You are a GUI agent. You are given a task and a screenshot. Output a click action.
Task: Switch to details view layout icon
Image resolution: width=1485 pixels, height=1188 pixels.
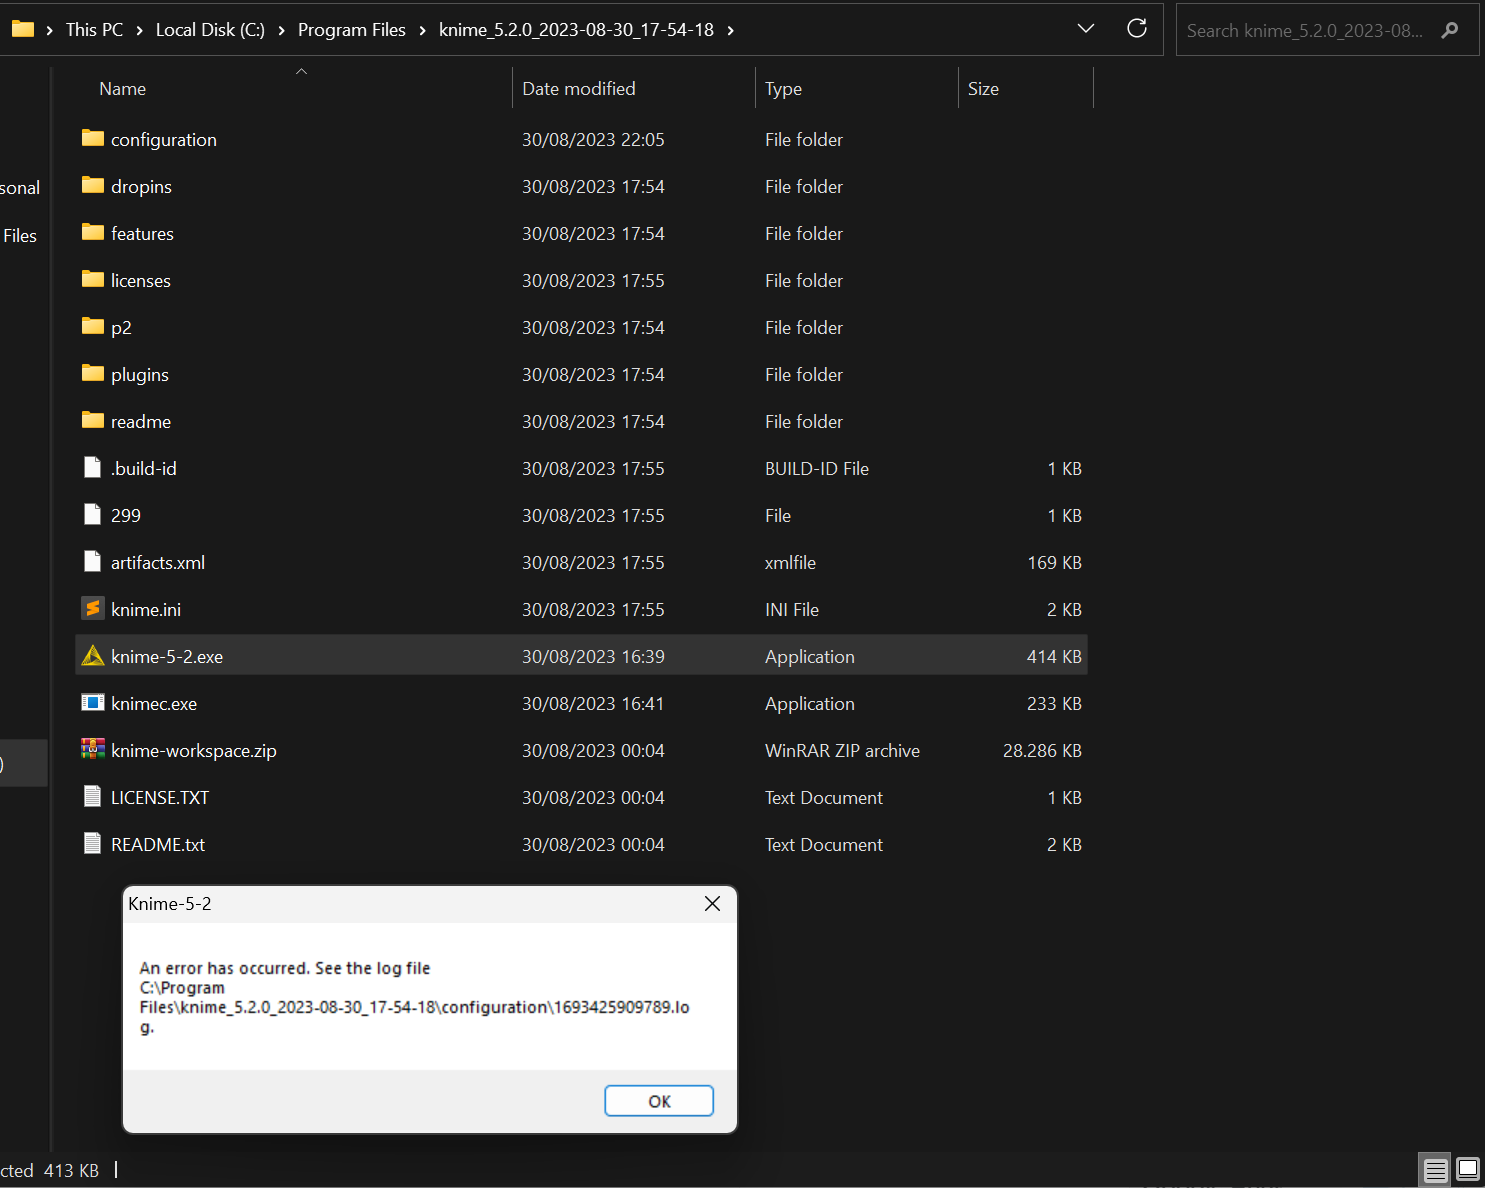[x=1436, y=1169]
